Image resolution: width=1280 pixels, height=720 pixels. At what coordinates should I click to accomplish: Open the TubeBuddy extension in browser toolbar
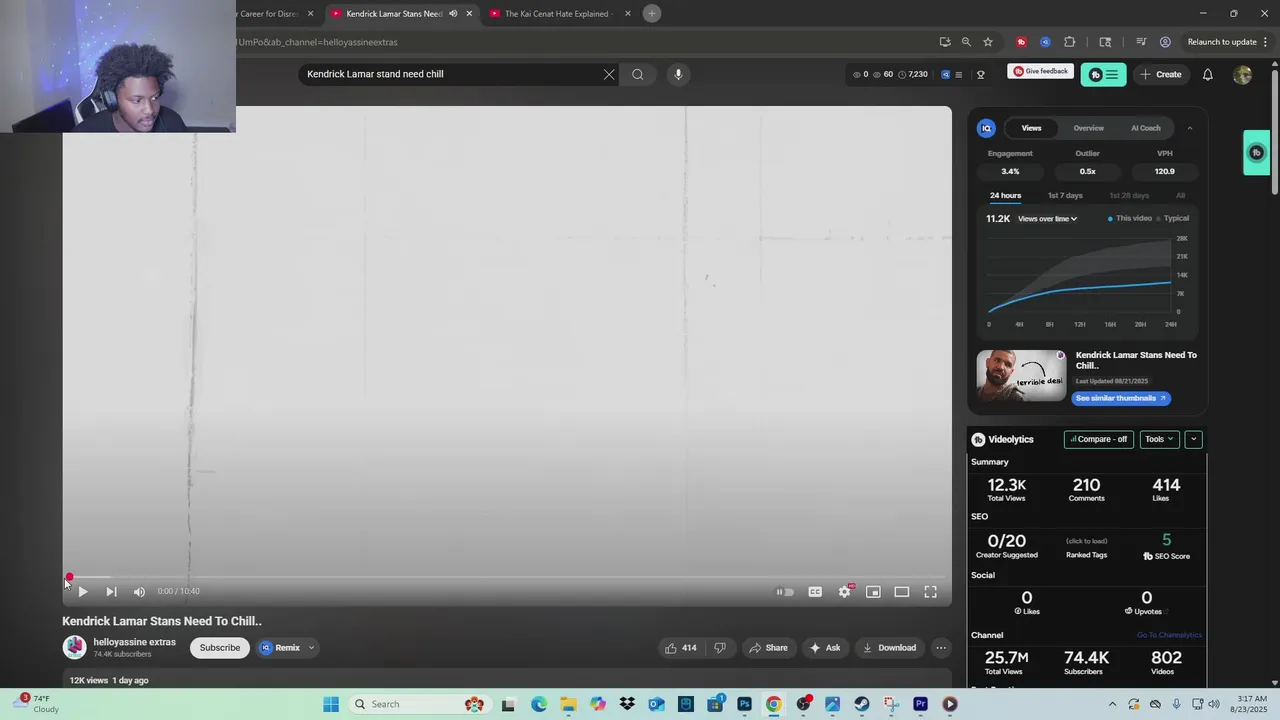(1021, 42)
